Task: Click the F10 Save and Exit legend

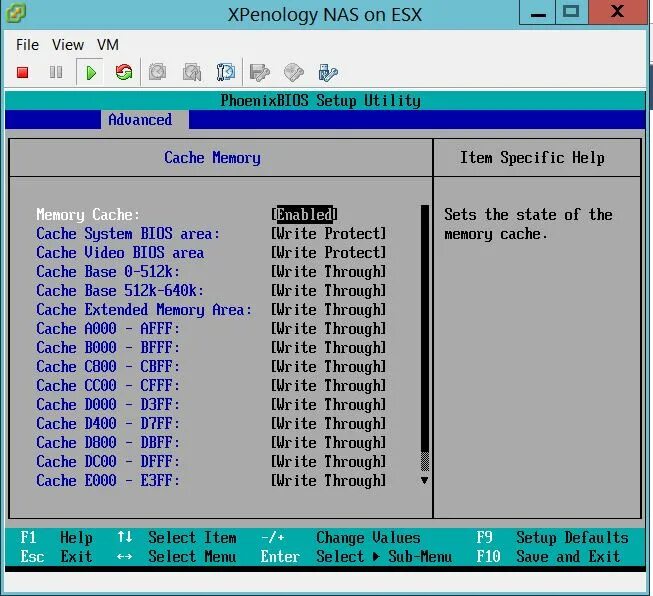Action: [548, 557]
